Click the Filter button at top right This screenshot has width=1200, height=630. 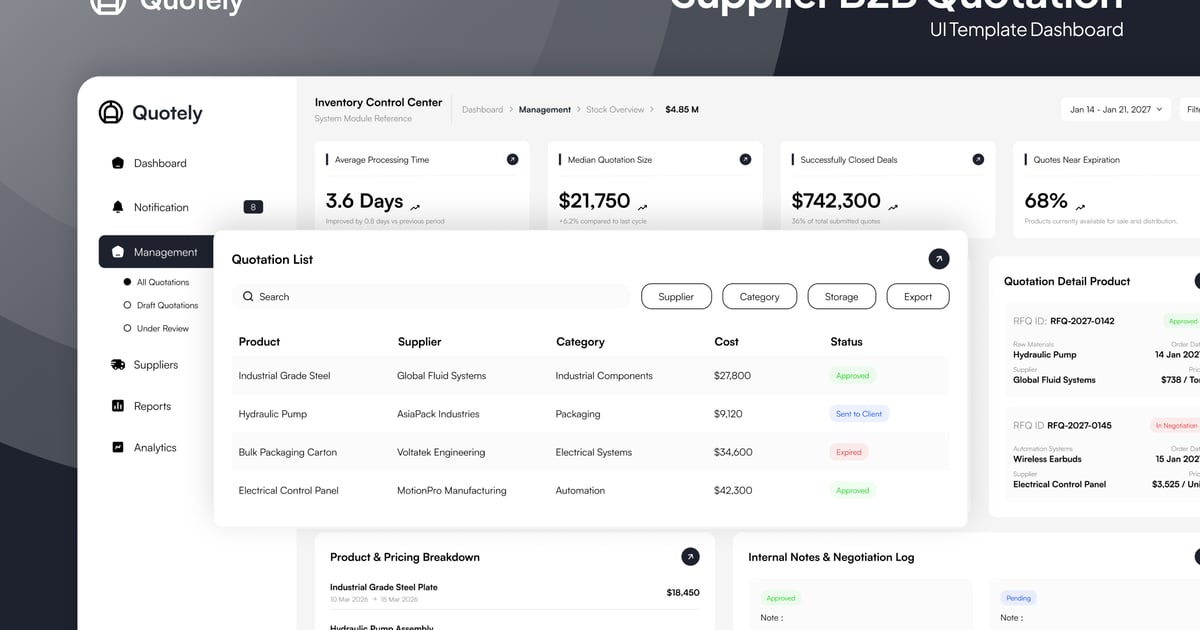point(1192,108)
